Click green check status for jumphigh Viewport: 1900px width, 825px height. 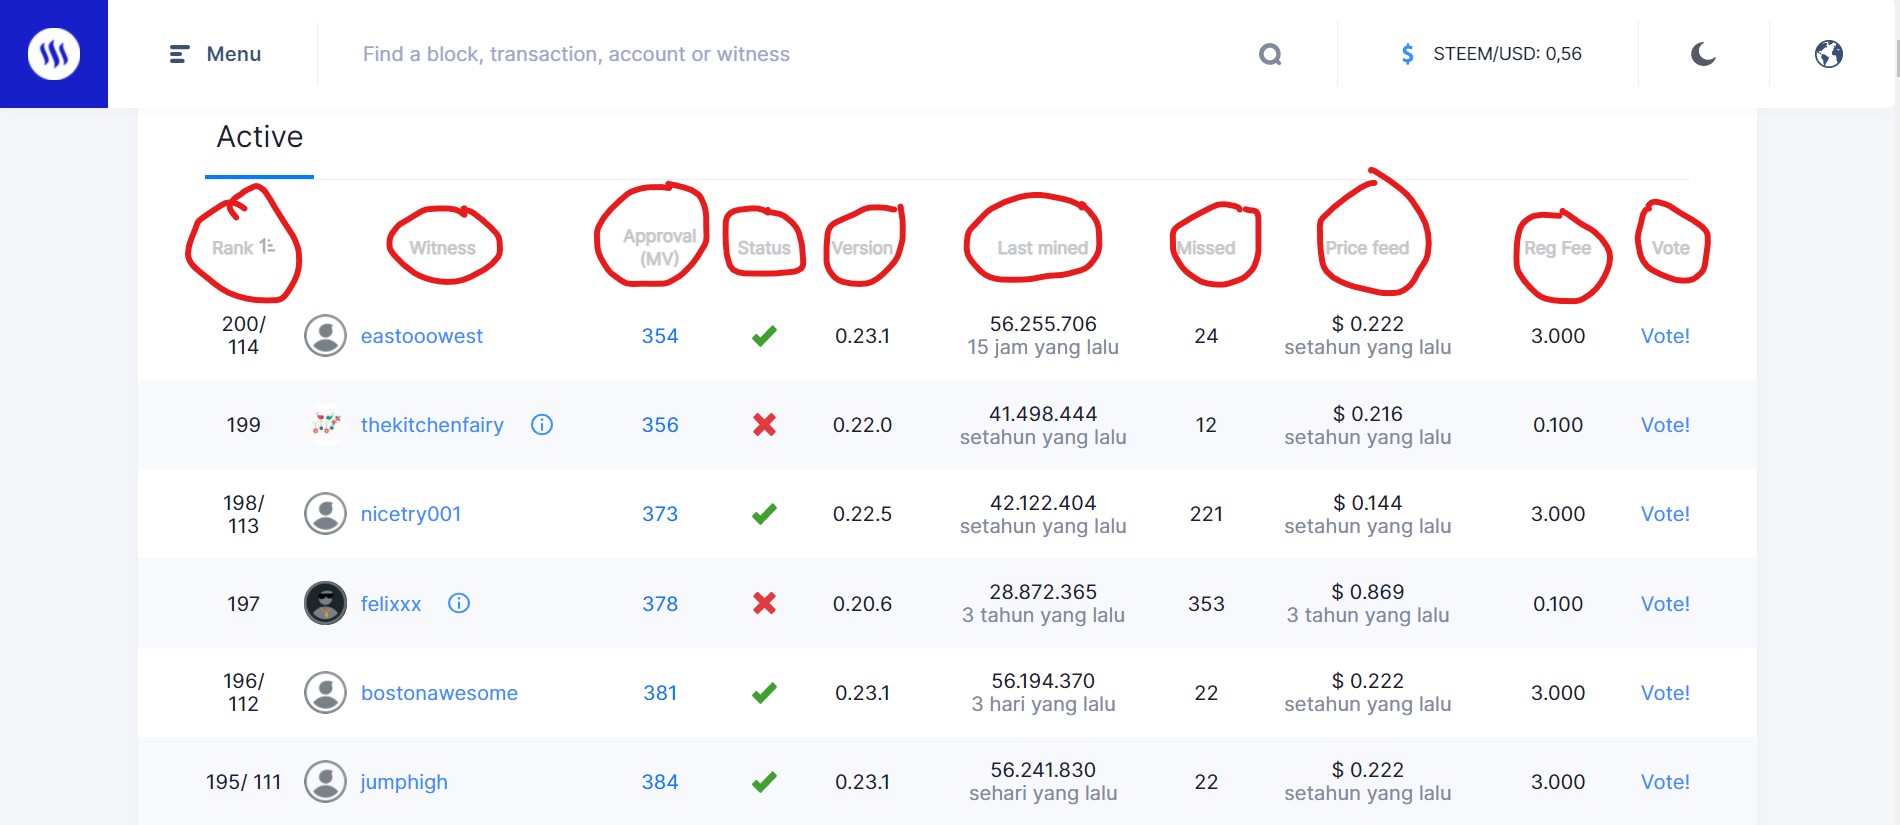pyautogui.click(x=764, y=782)
